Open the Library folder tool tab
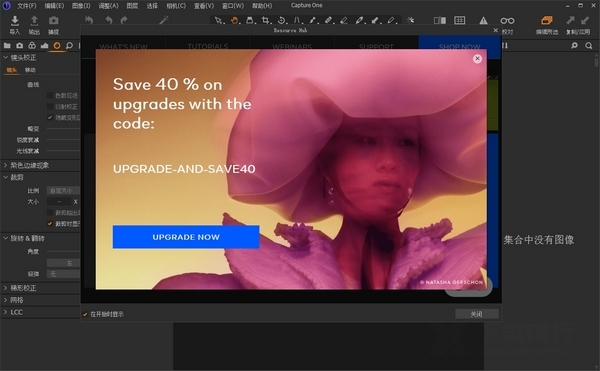The width and height of the screenshot is (600, 371). click(x=7, y=46)
